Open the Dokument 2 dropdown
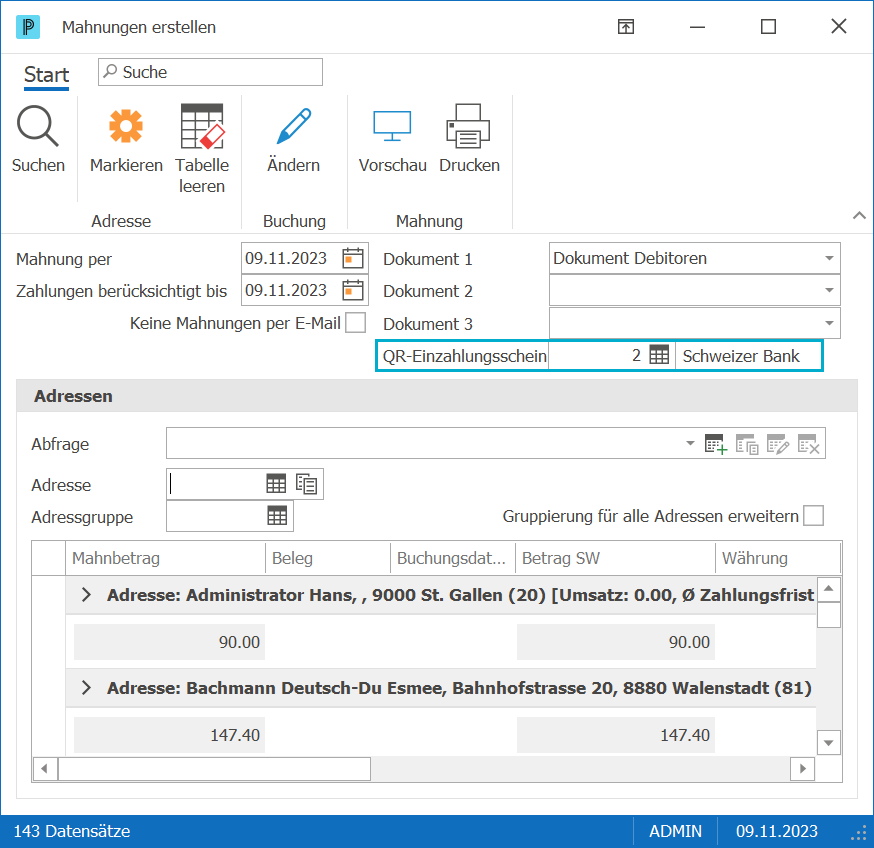The height and width of the screenshot is (848, 874). coord(829,290)
